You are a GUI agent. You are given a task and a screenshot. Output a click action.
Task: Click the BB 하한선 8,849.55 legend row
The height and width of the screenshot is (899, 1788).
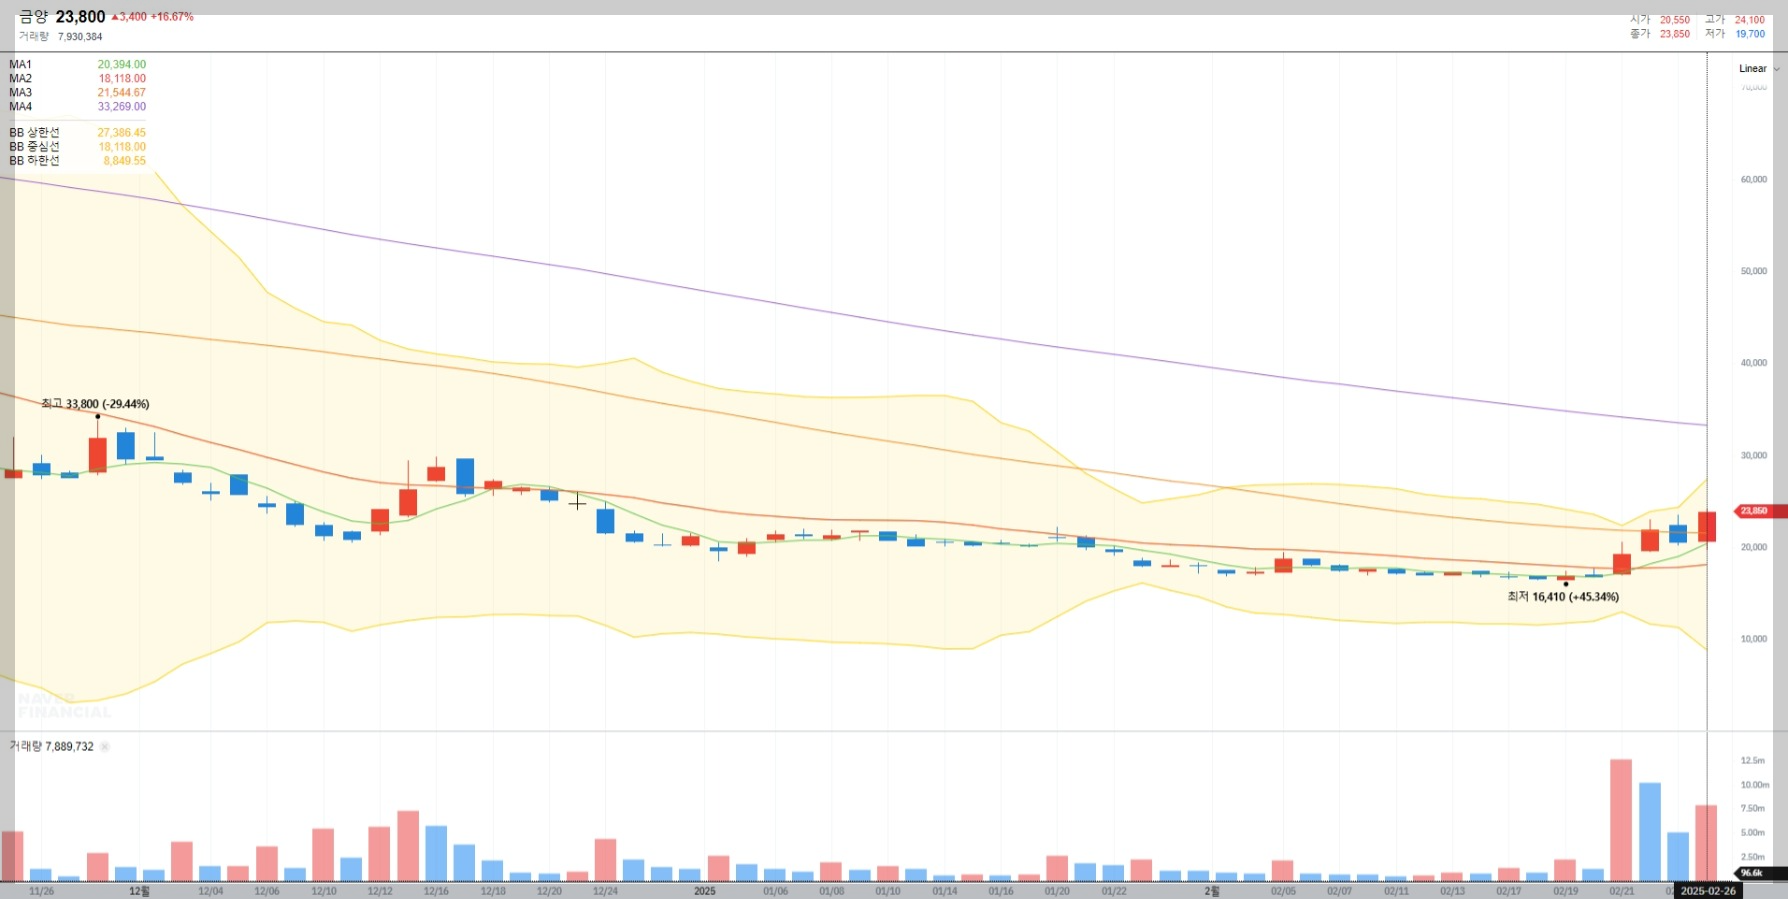77,161
